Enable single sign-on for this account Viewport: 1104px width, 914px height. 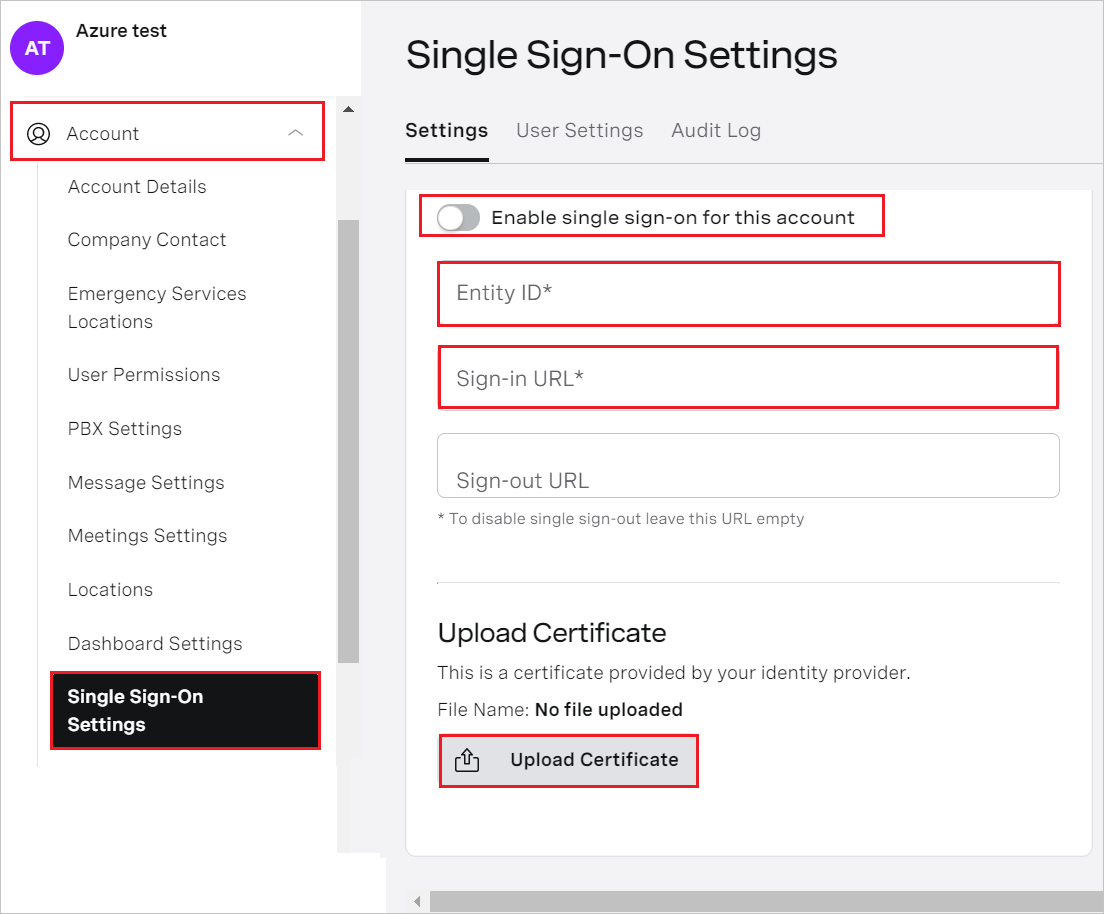pyautogui.click(x=457, y=216)
